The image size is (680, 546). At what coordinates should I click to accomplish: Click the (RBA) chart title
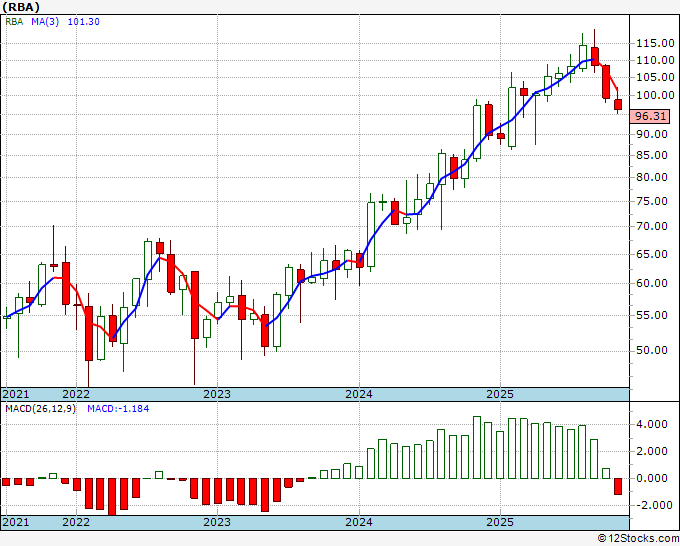tap(20, 7)
